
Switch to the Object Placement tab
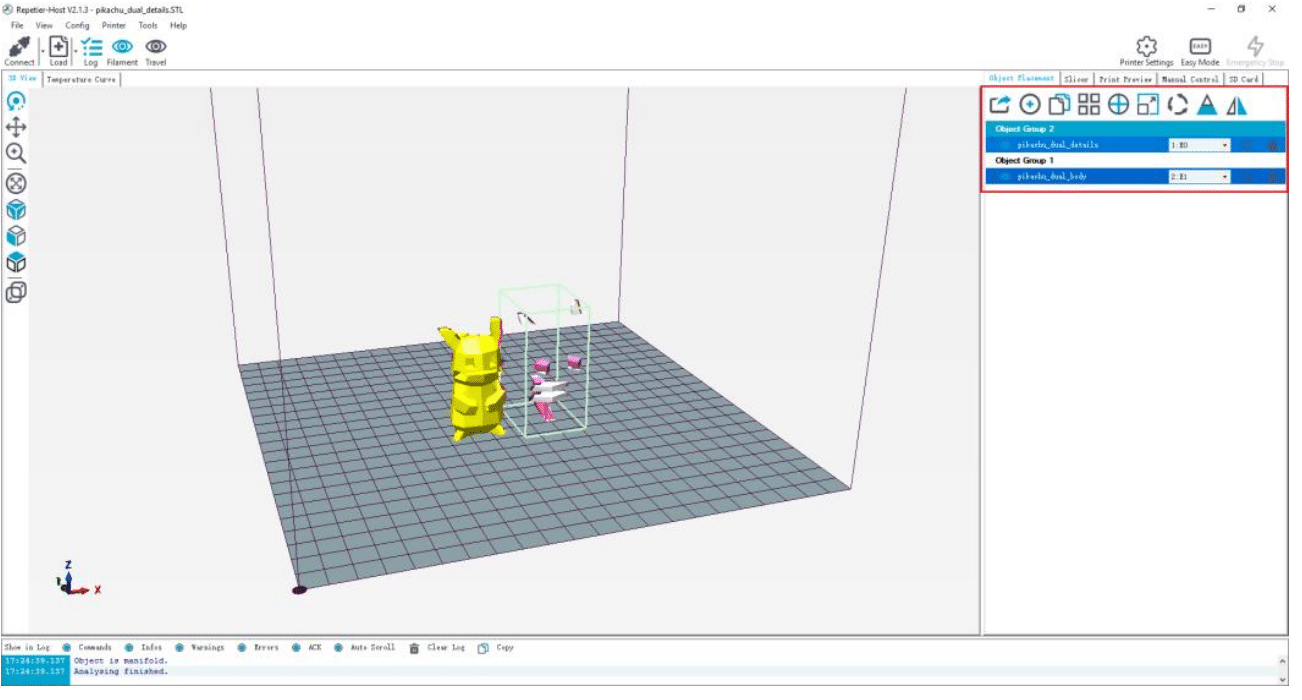[1021, 78]
